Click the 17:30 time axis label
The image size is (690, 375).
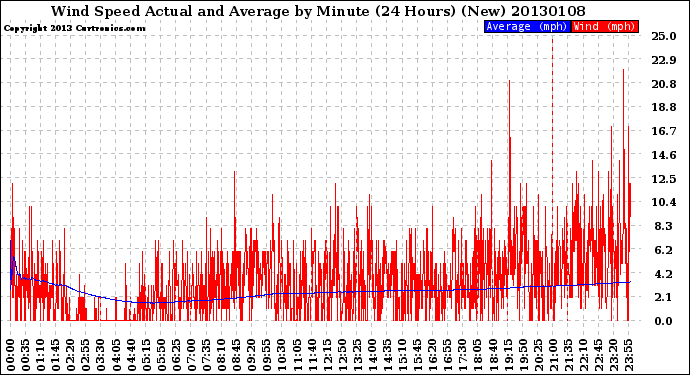pos(462,355)
